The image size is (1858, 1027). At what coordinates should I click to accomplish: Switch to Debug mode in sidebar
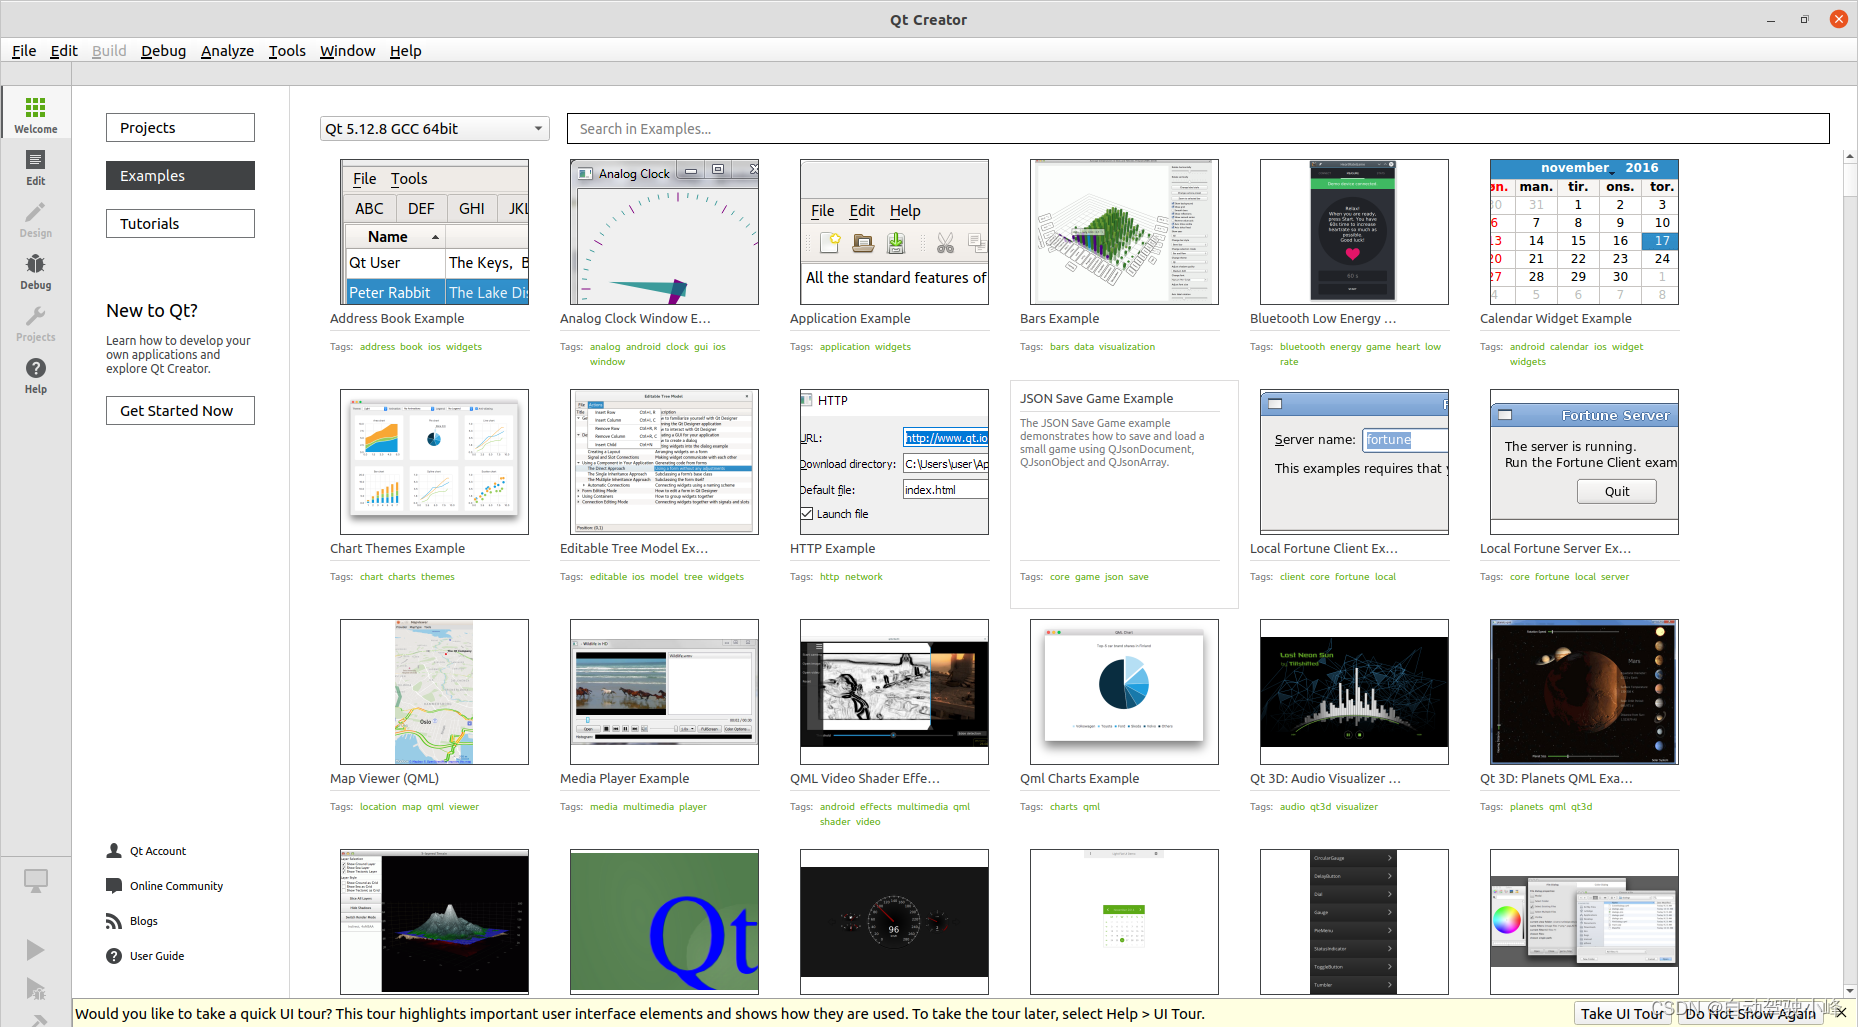point(36,270)
